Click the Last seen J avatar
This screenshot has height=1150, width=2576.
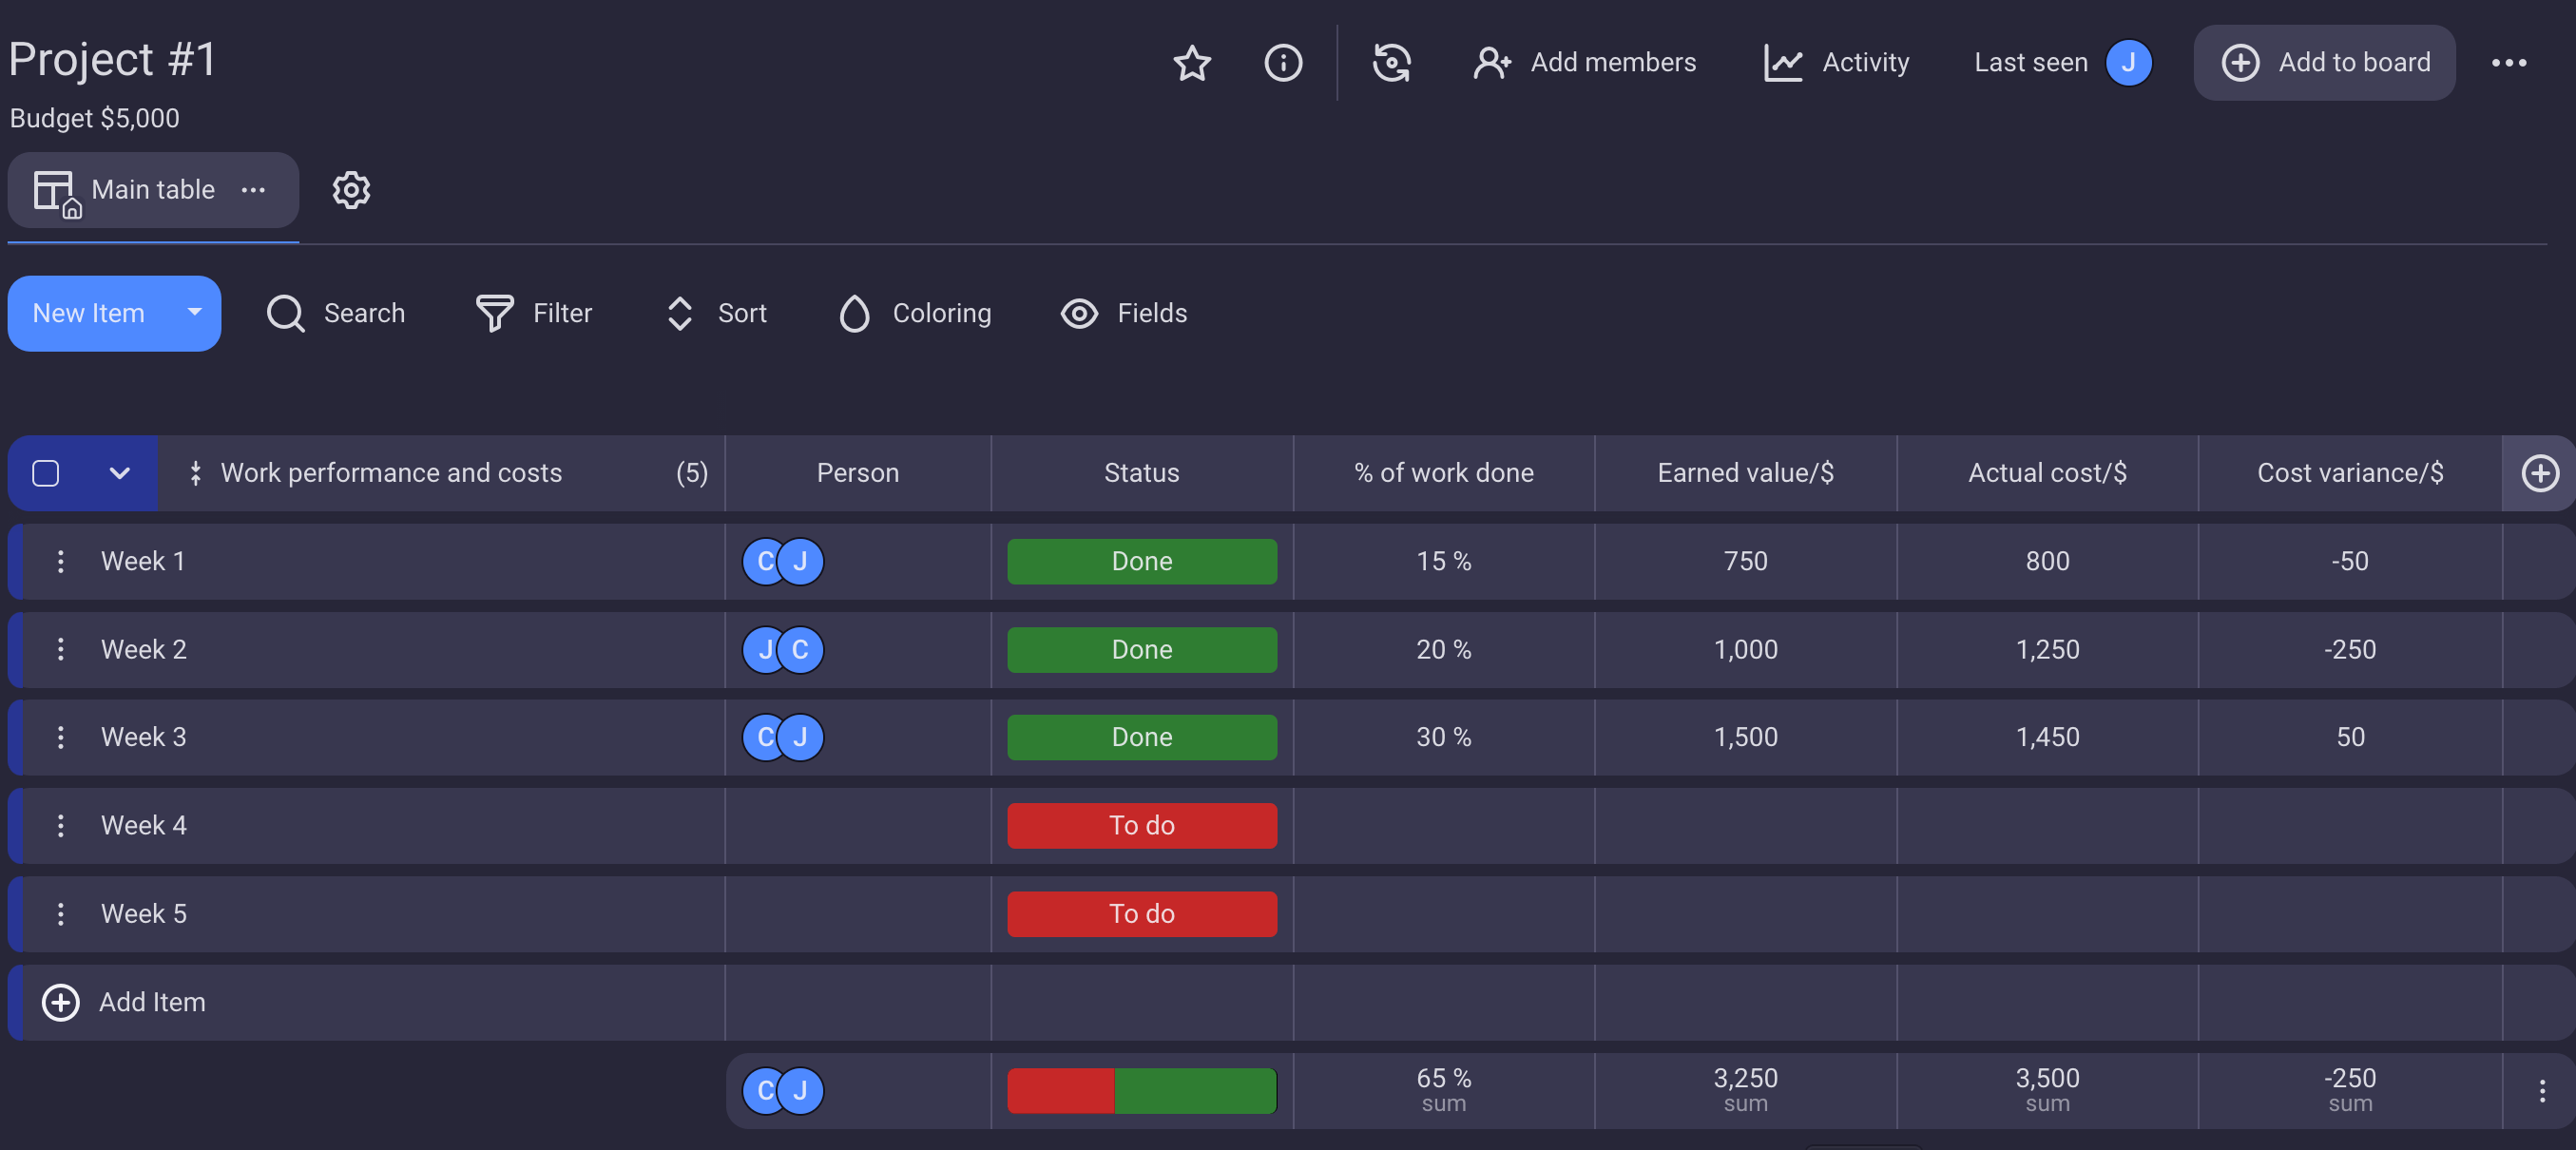pos(2128,62)
